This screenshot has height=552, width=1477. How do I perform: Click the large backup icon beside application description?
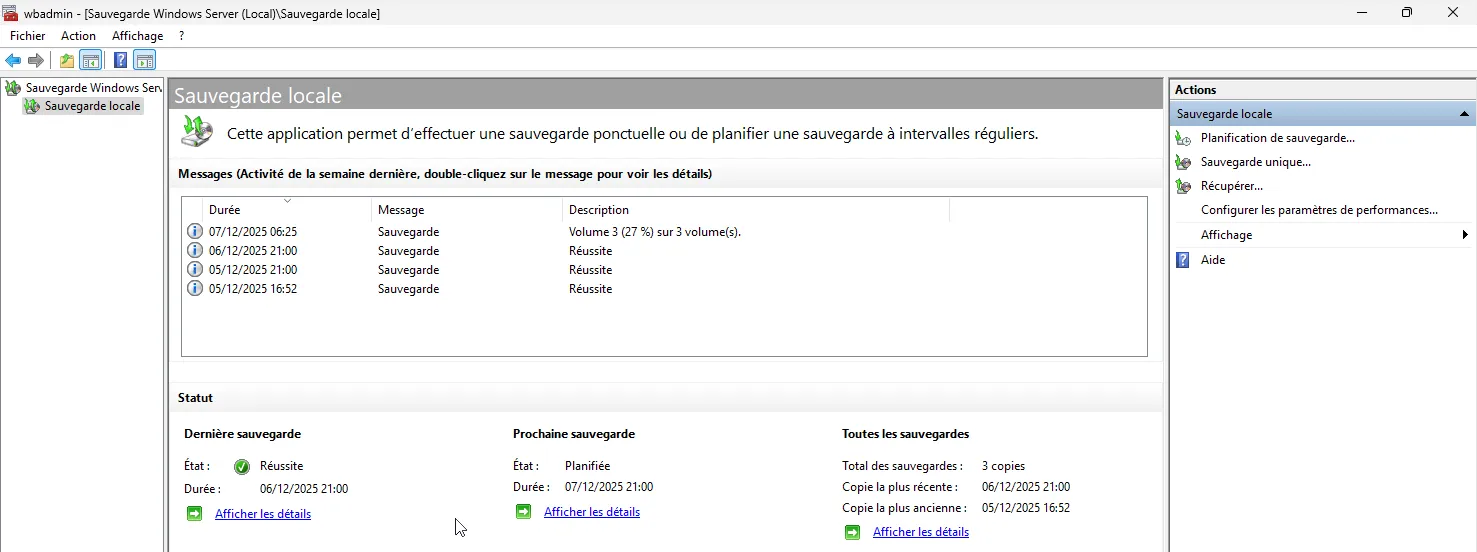[197, 132]
